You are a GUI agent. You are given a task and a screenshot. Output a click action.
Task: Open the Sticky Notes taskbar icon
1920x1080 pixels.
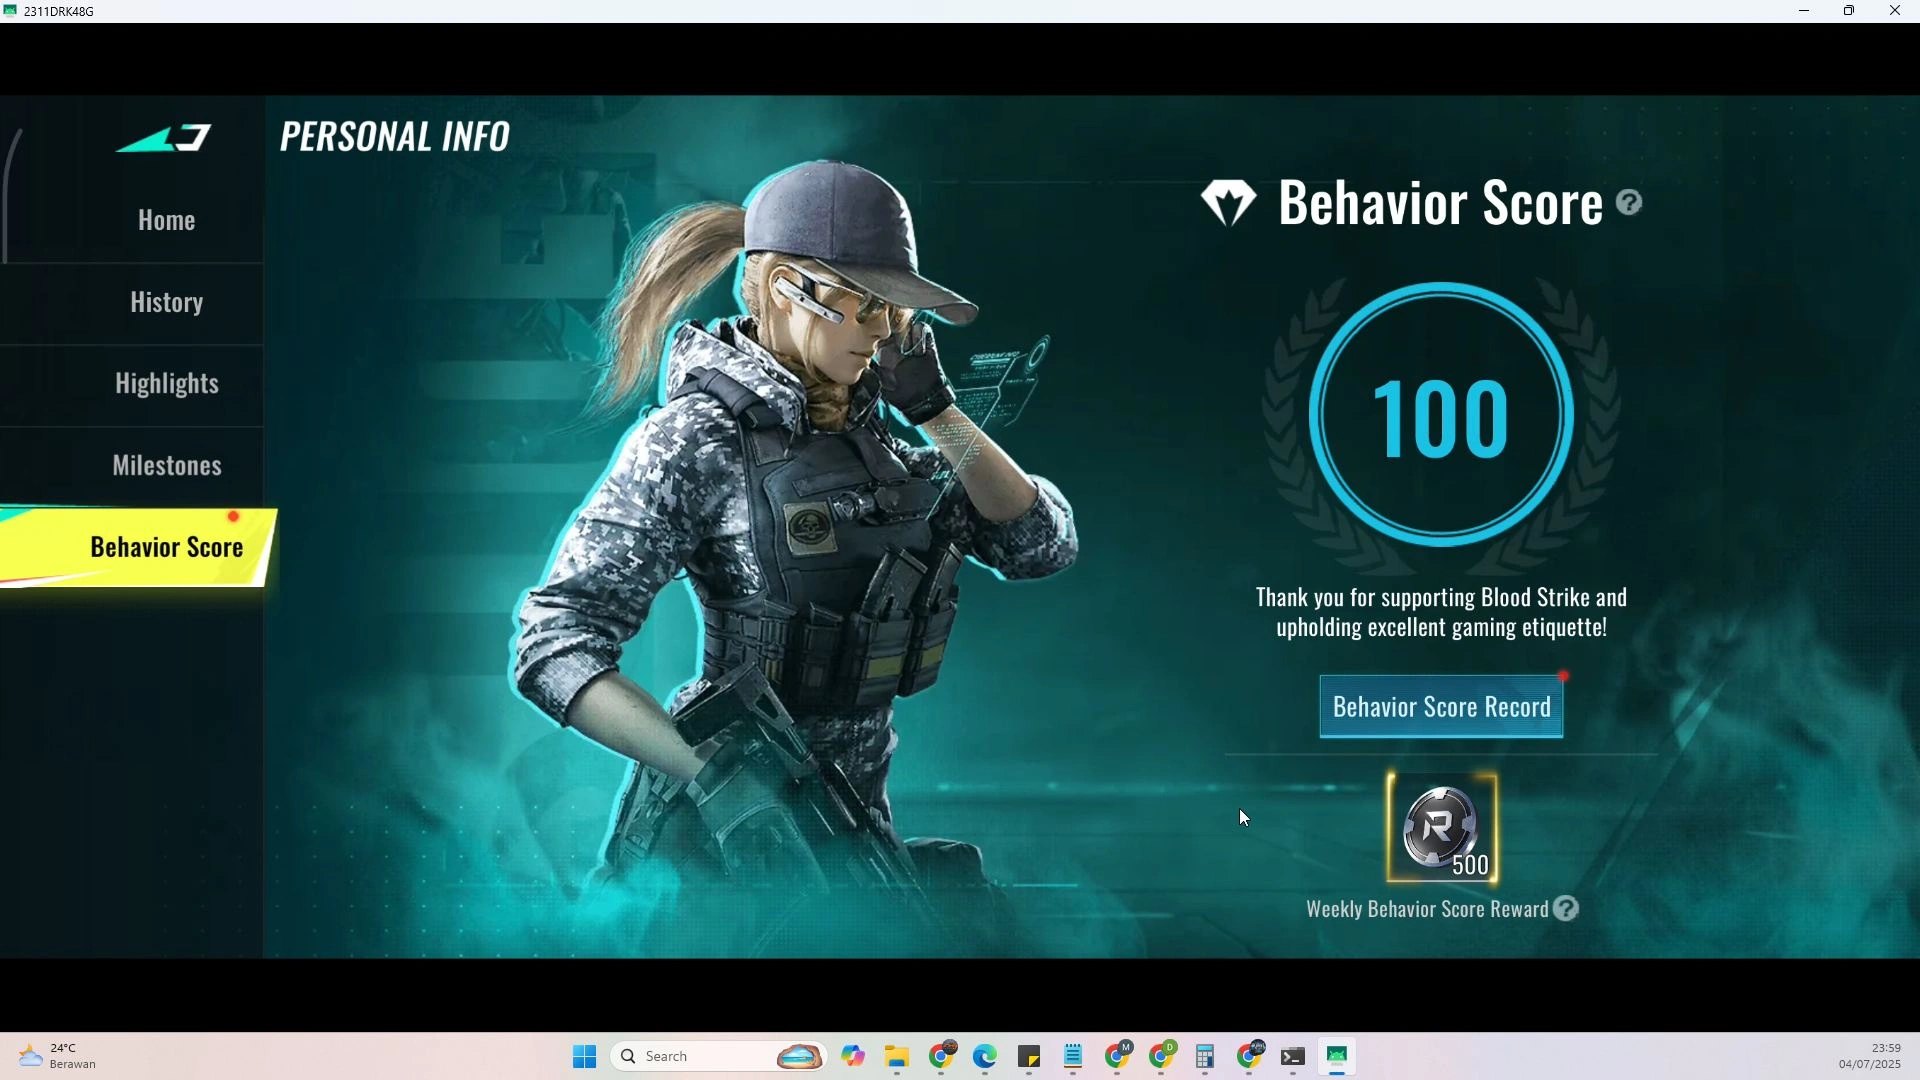tap(1029, 1056)
